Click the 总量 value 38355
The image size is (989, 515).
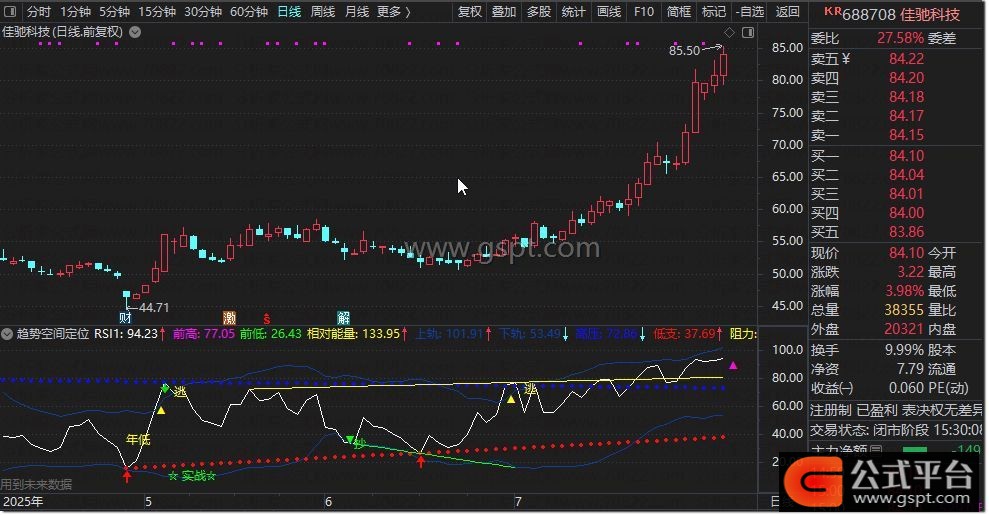pyautogui.click(x=904, y=310)
